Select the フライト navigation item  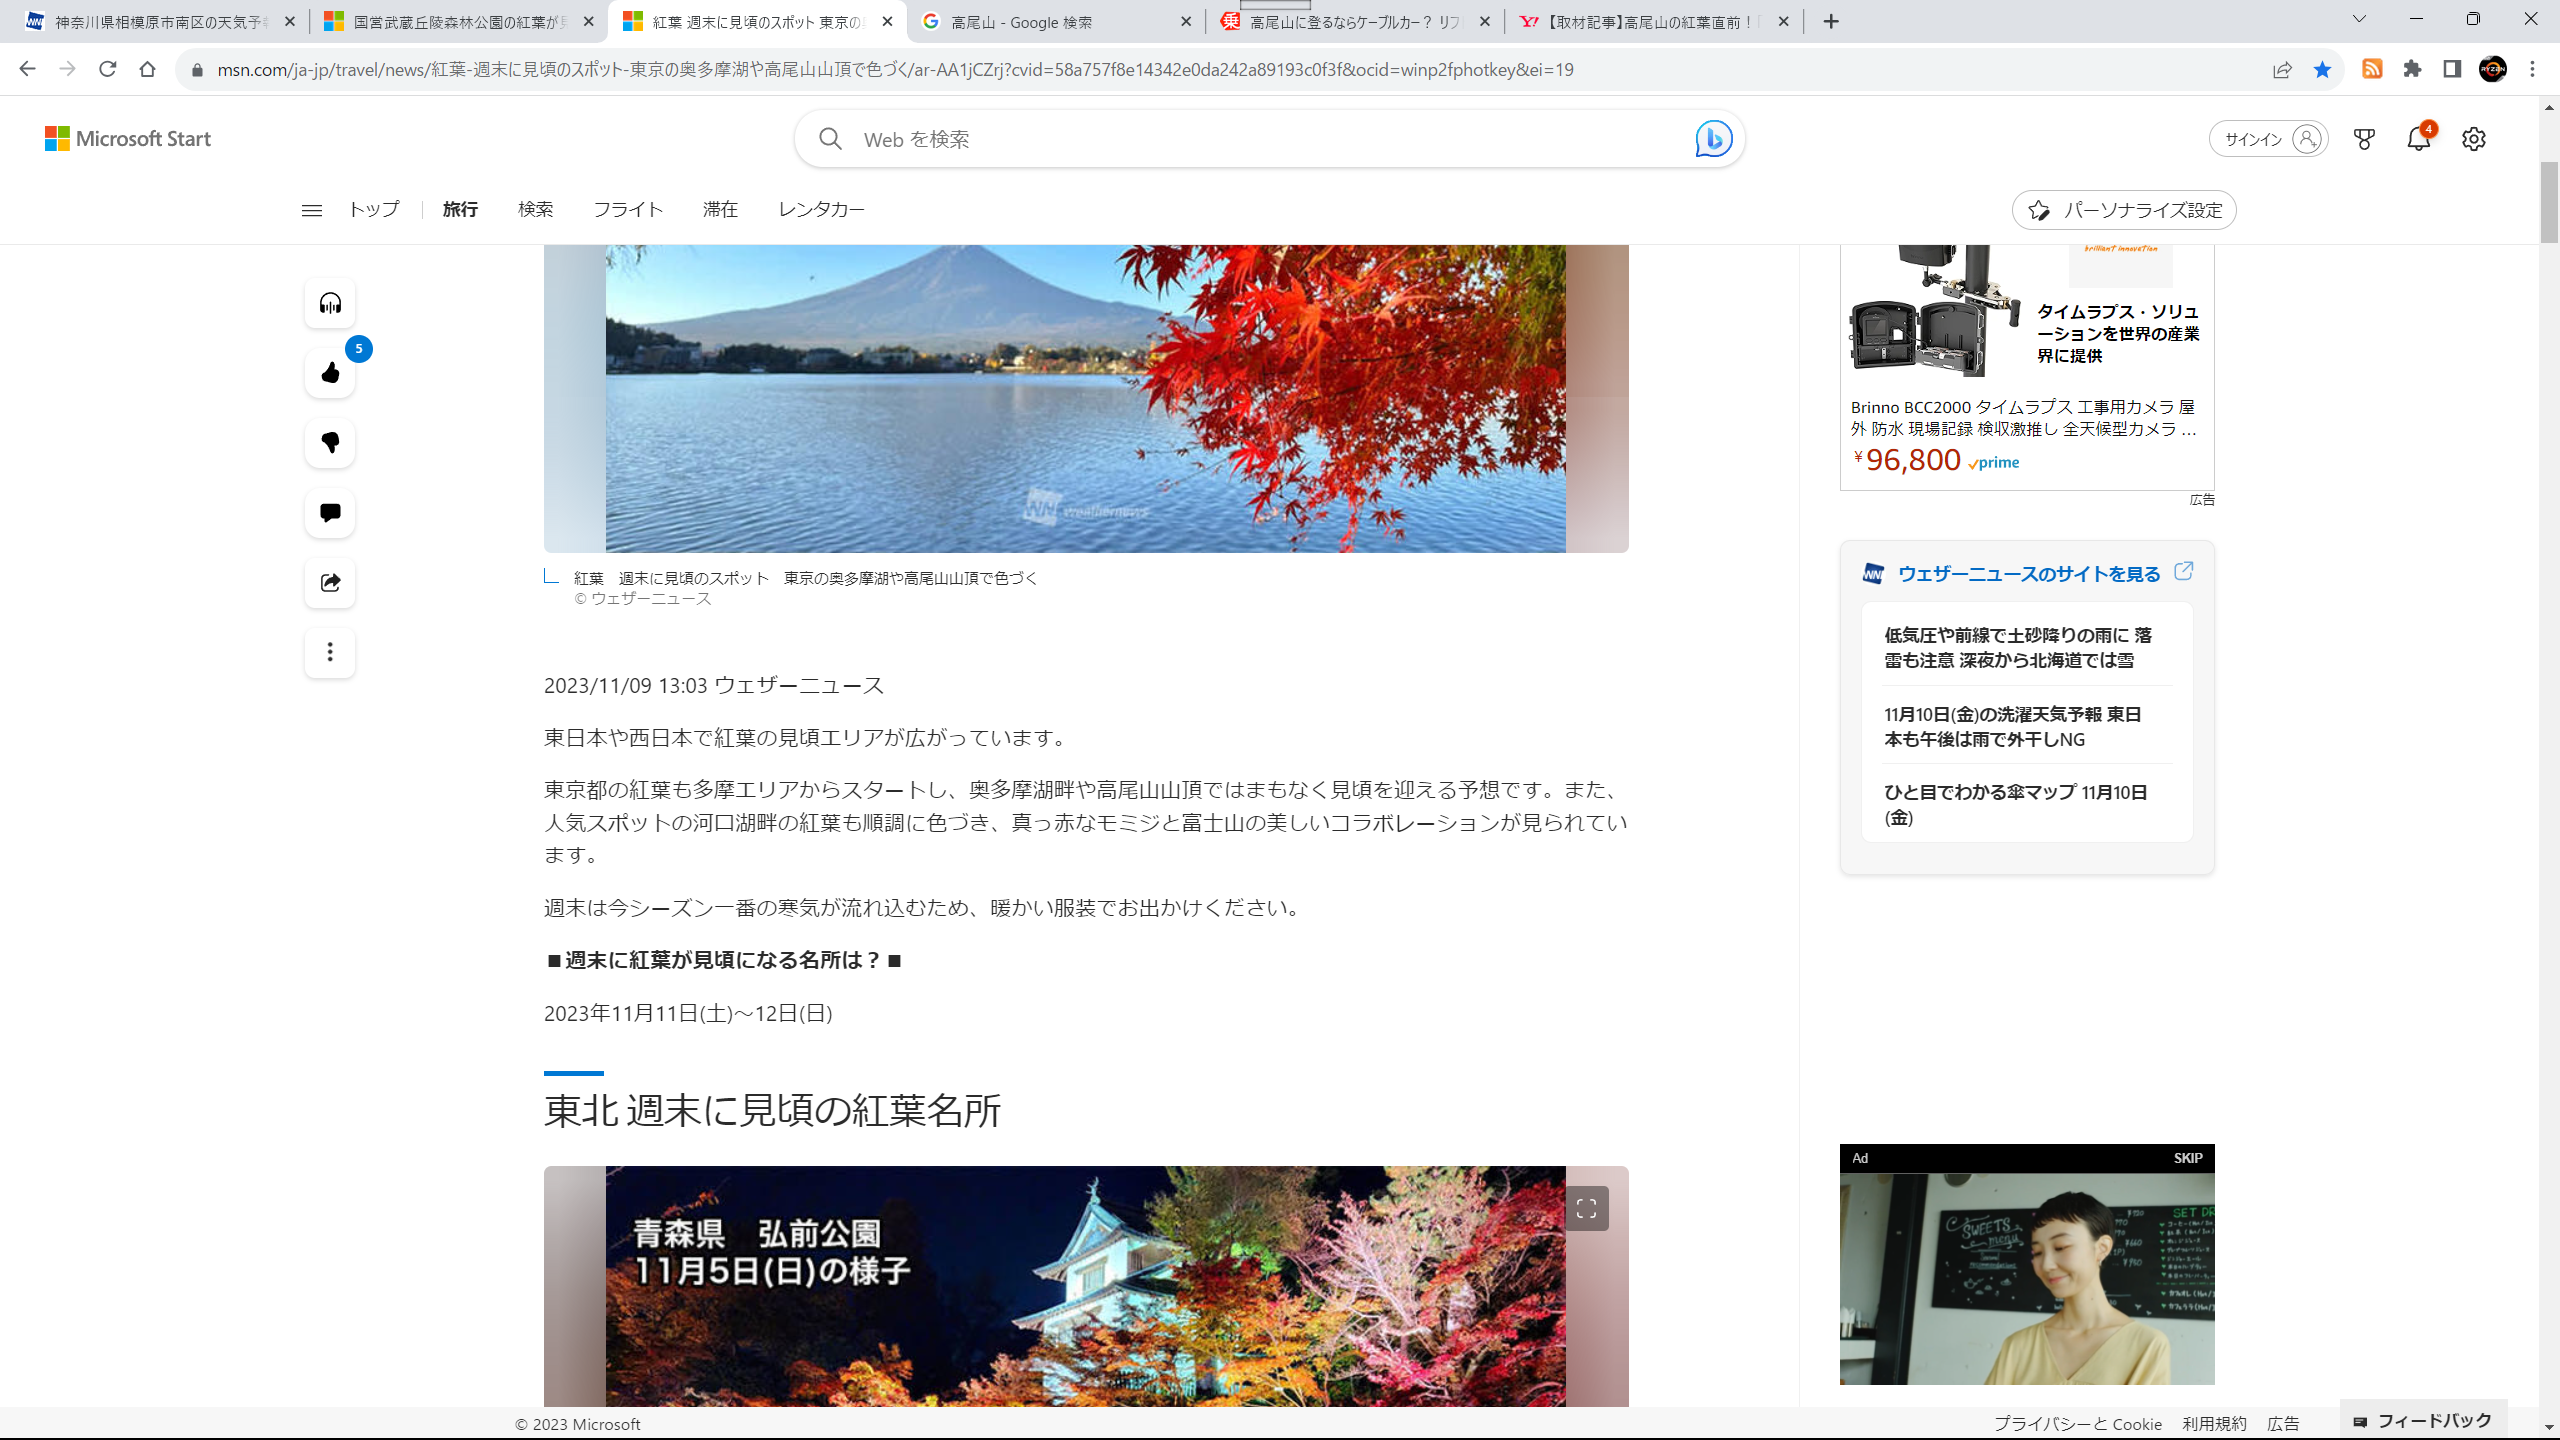628,209
